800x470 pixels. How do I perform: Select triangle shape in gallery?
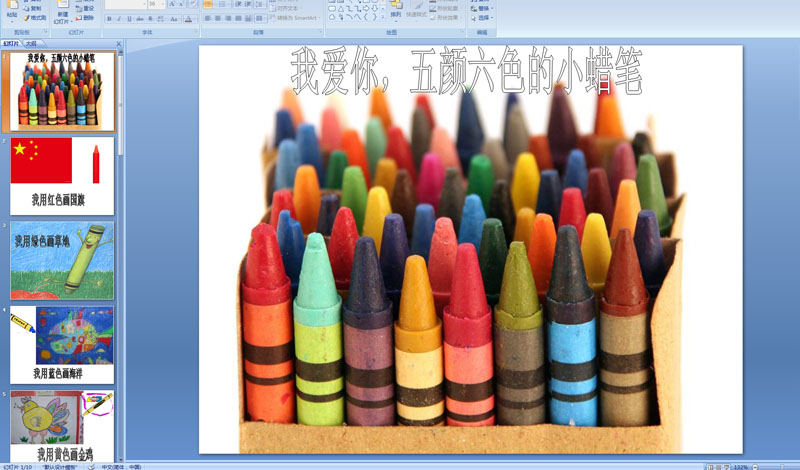click(x=341, y=8)
